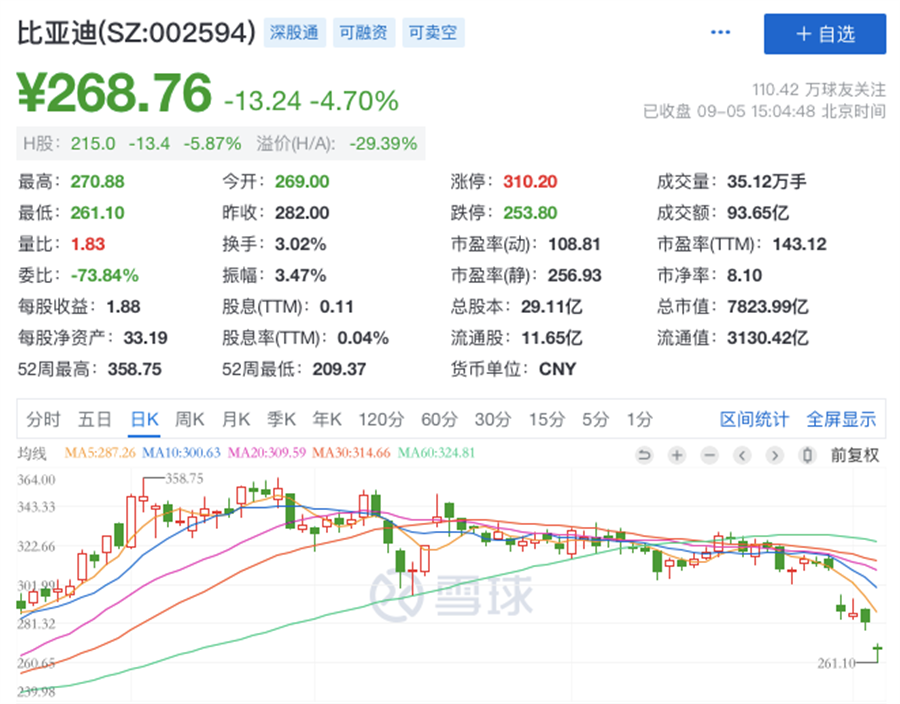Click the current price ¥268.76

(x=115, y=92)
